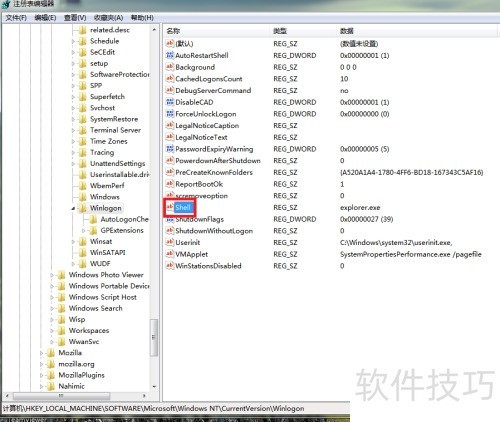The width and height of the screenshot is (500, 422).
Task: Select the AutoRestartShell DWORD icon
Action: pyautogui.click(x=170, y=55)
